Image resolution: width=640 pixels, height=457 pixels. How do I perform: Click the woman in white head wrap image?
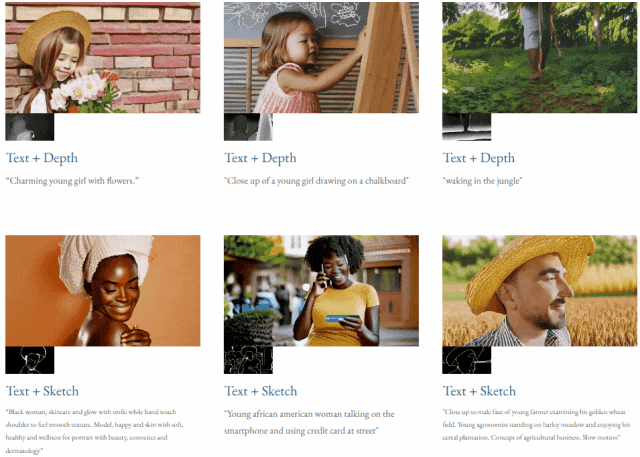pyautogui.click(x=103, y=290)
